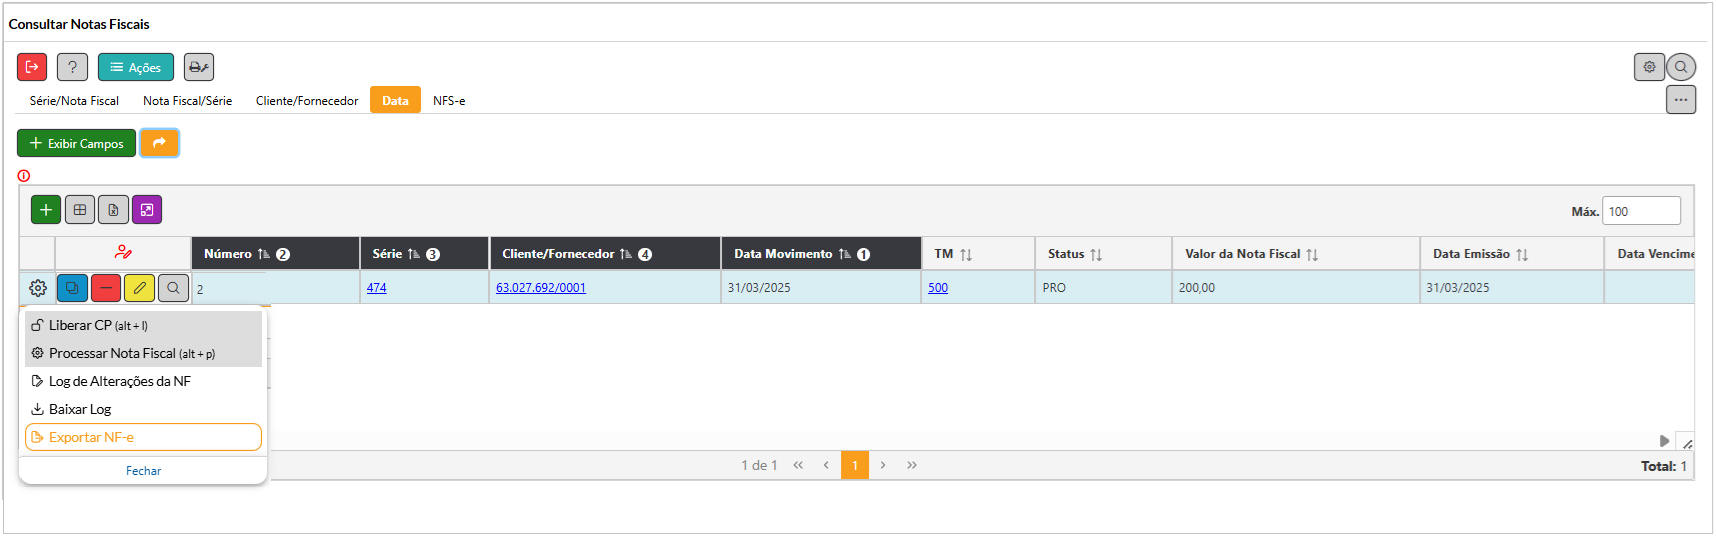Open help with the question mark icon
Viewport: 1716px width, 536px height.
click(x=72, y=67)
